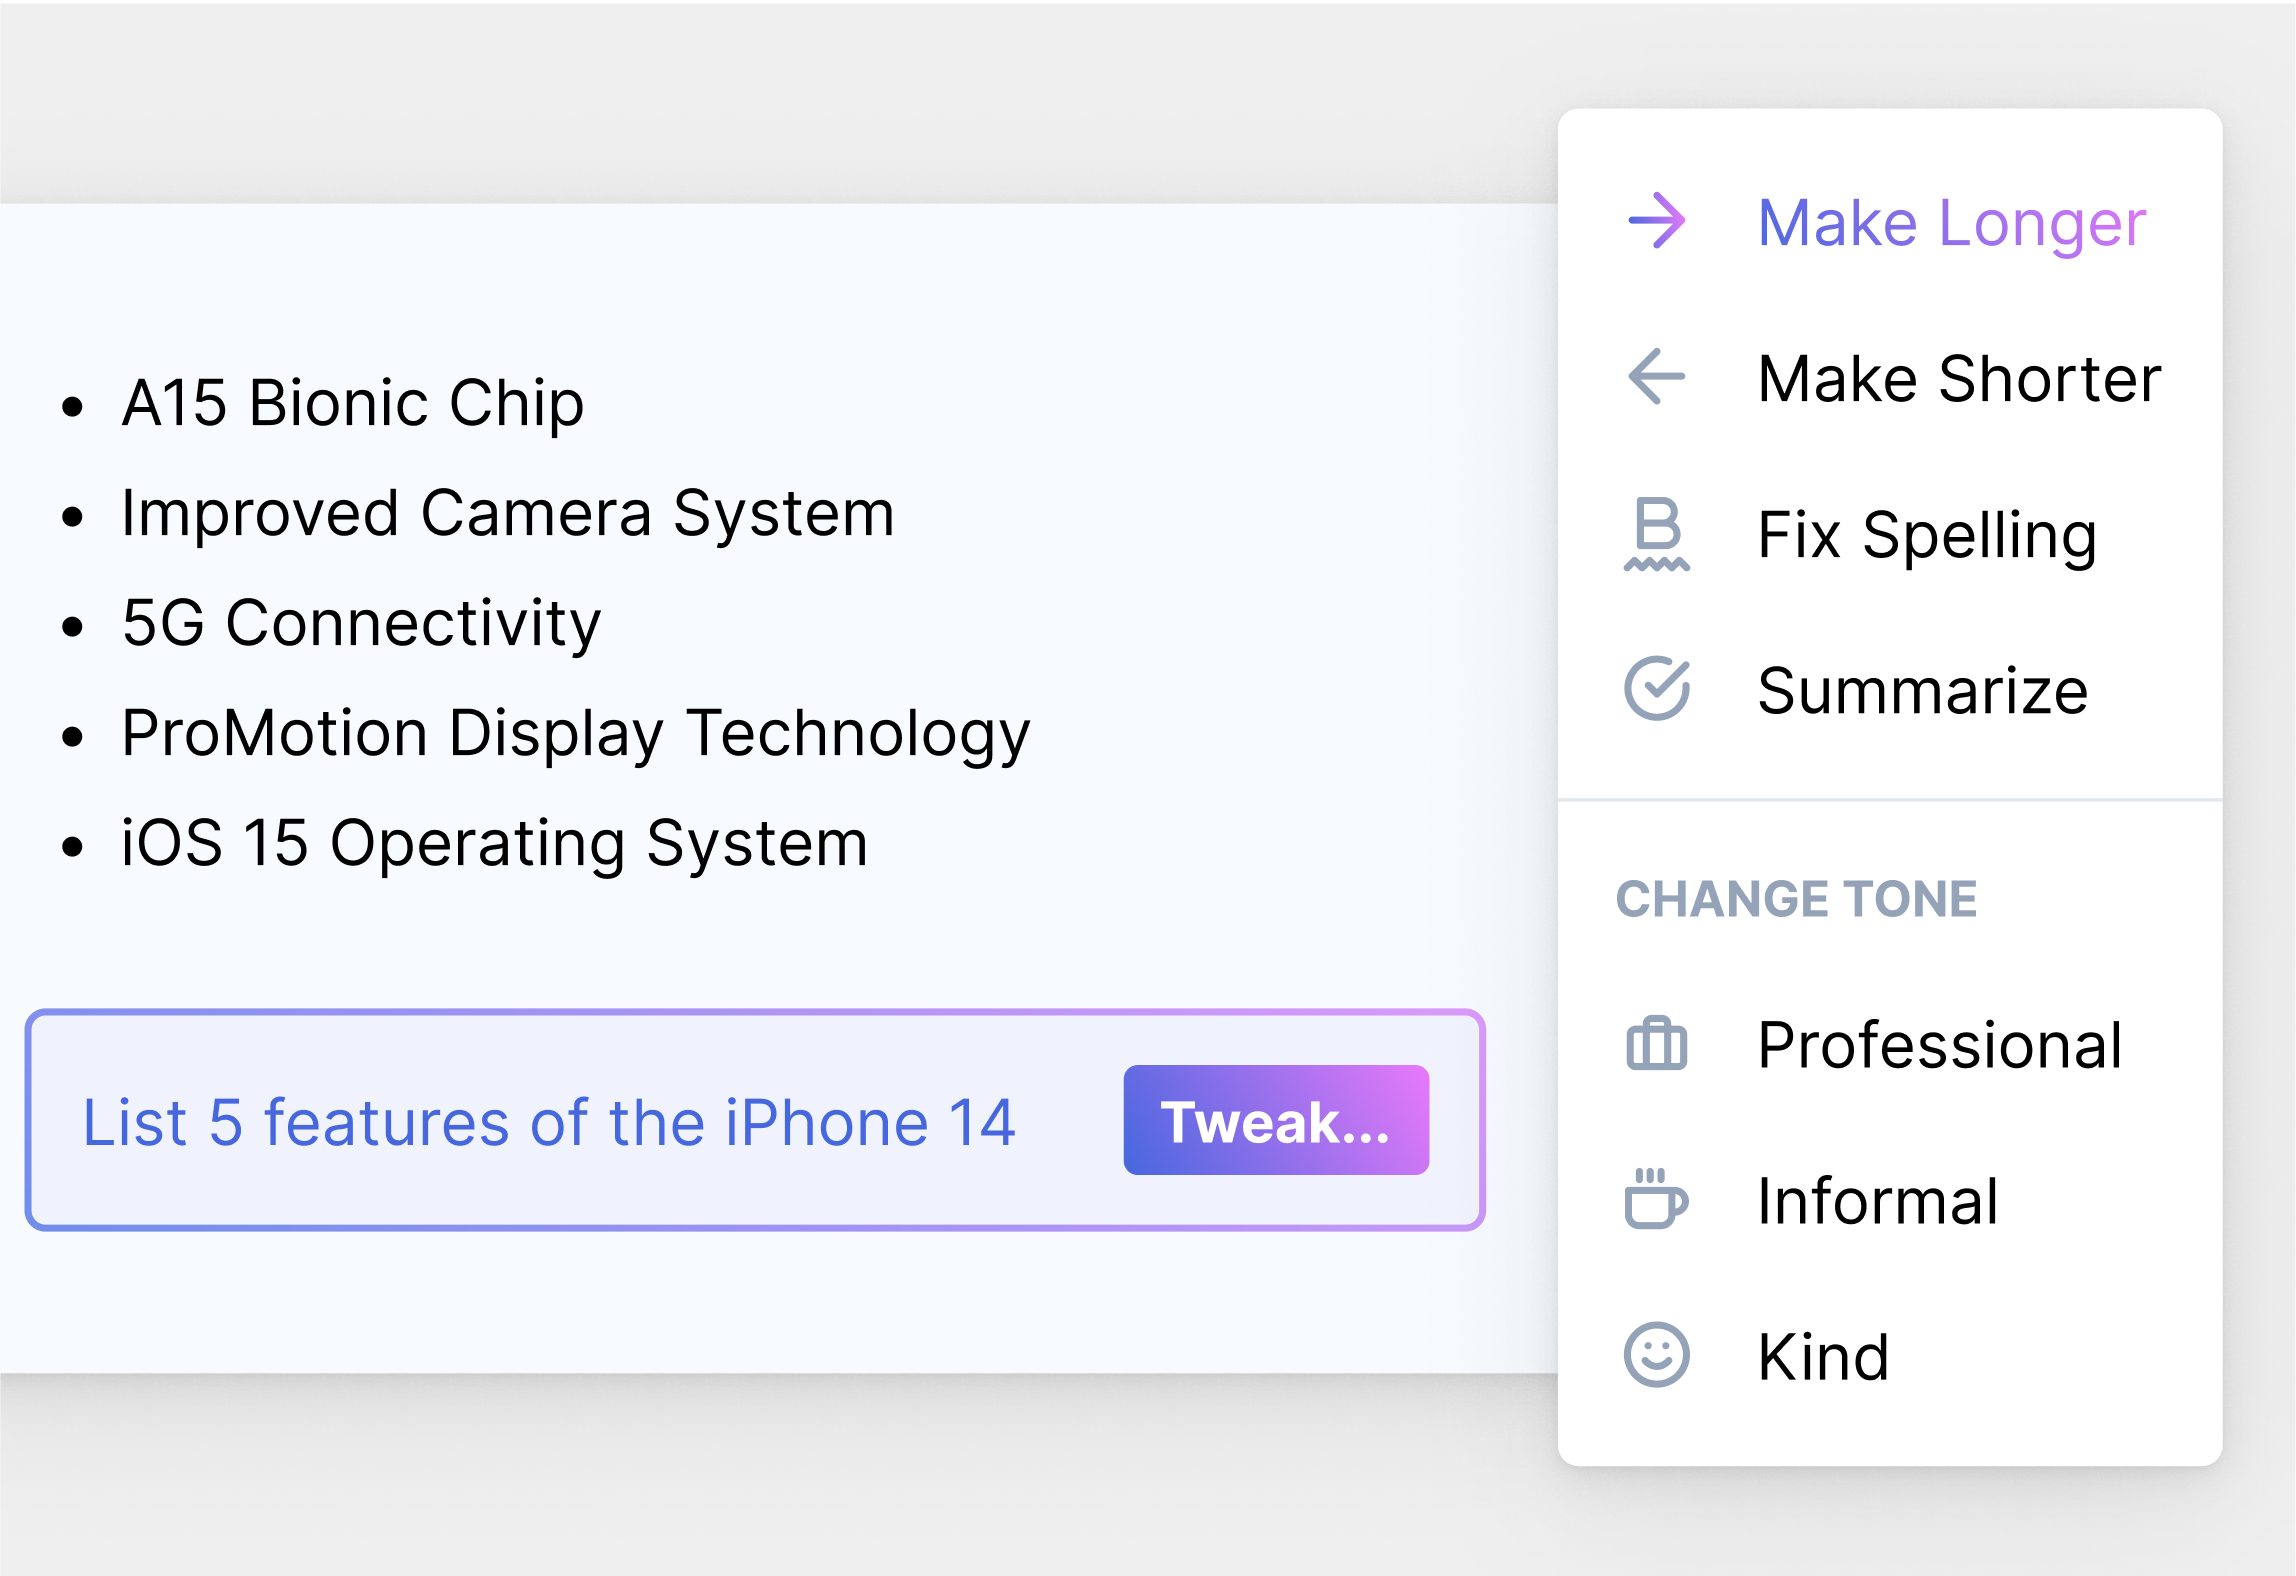
Task: Set tone to Kind
Action: click(x=1889, y=1356)
